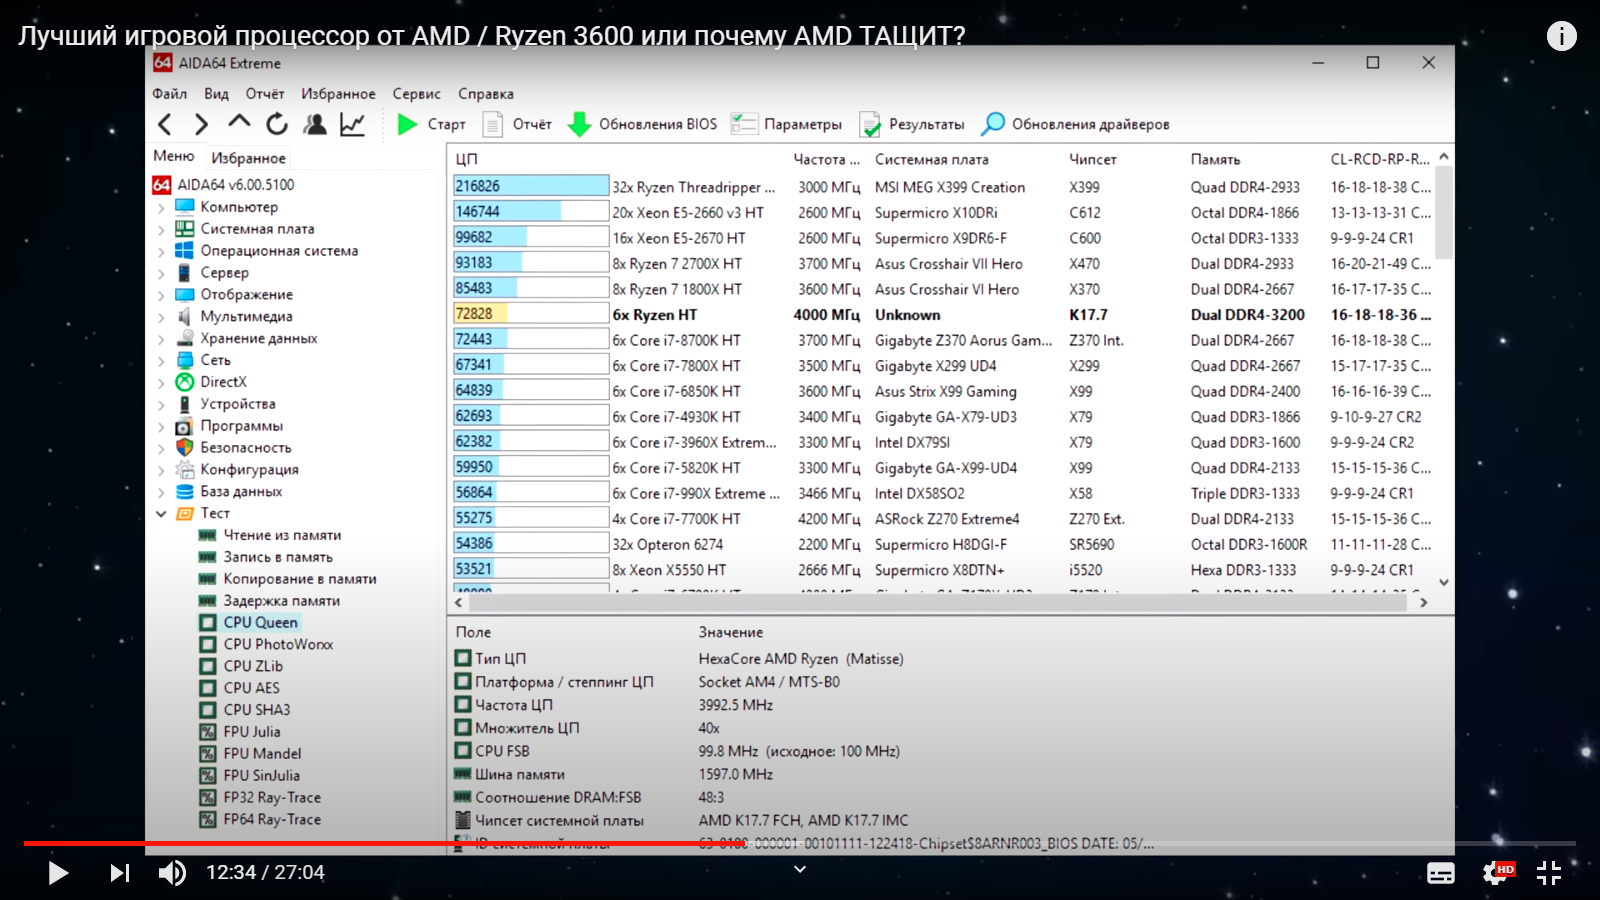Viewport: 1600px width, 900px height.
Task: Expand the Системная плата tree node
Action: point(161,229)
